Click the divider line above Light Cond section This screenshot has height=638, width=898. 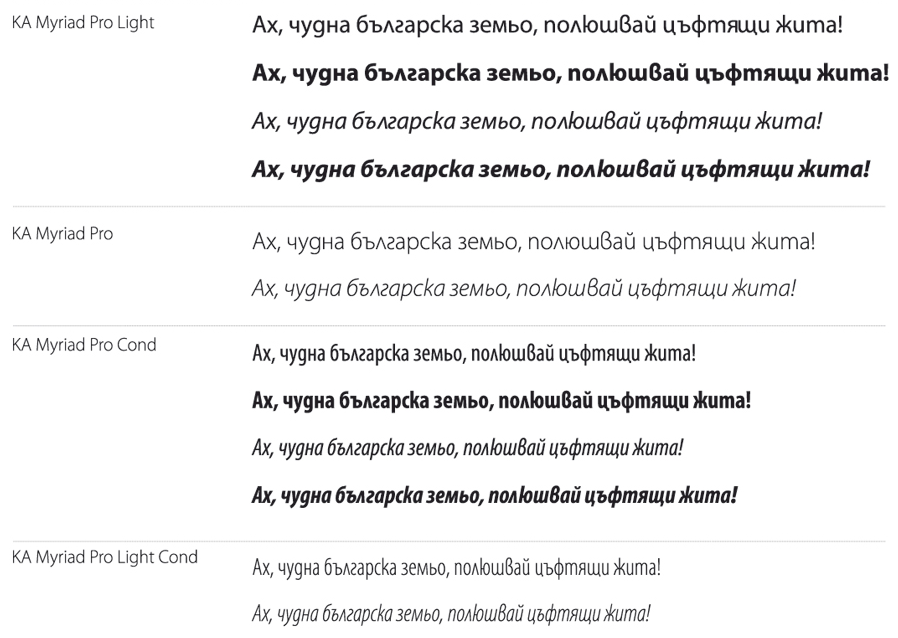(449, 541)
